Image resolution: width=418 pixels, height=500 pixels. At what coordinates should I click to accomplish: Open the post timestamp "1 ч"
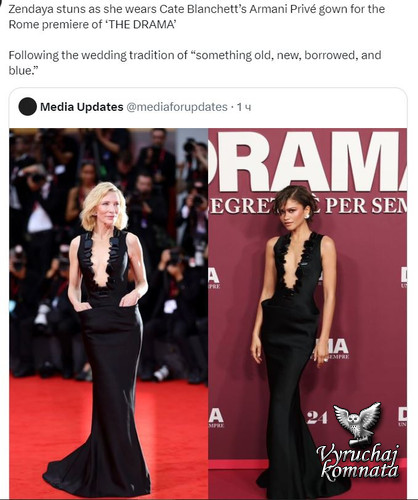(x=244, y=107)
